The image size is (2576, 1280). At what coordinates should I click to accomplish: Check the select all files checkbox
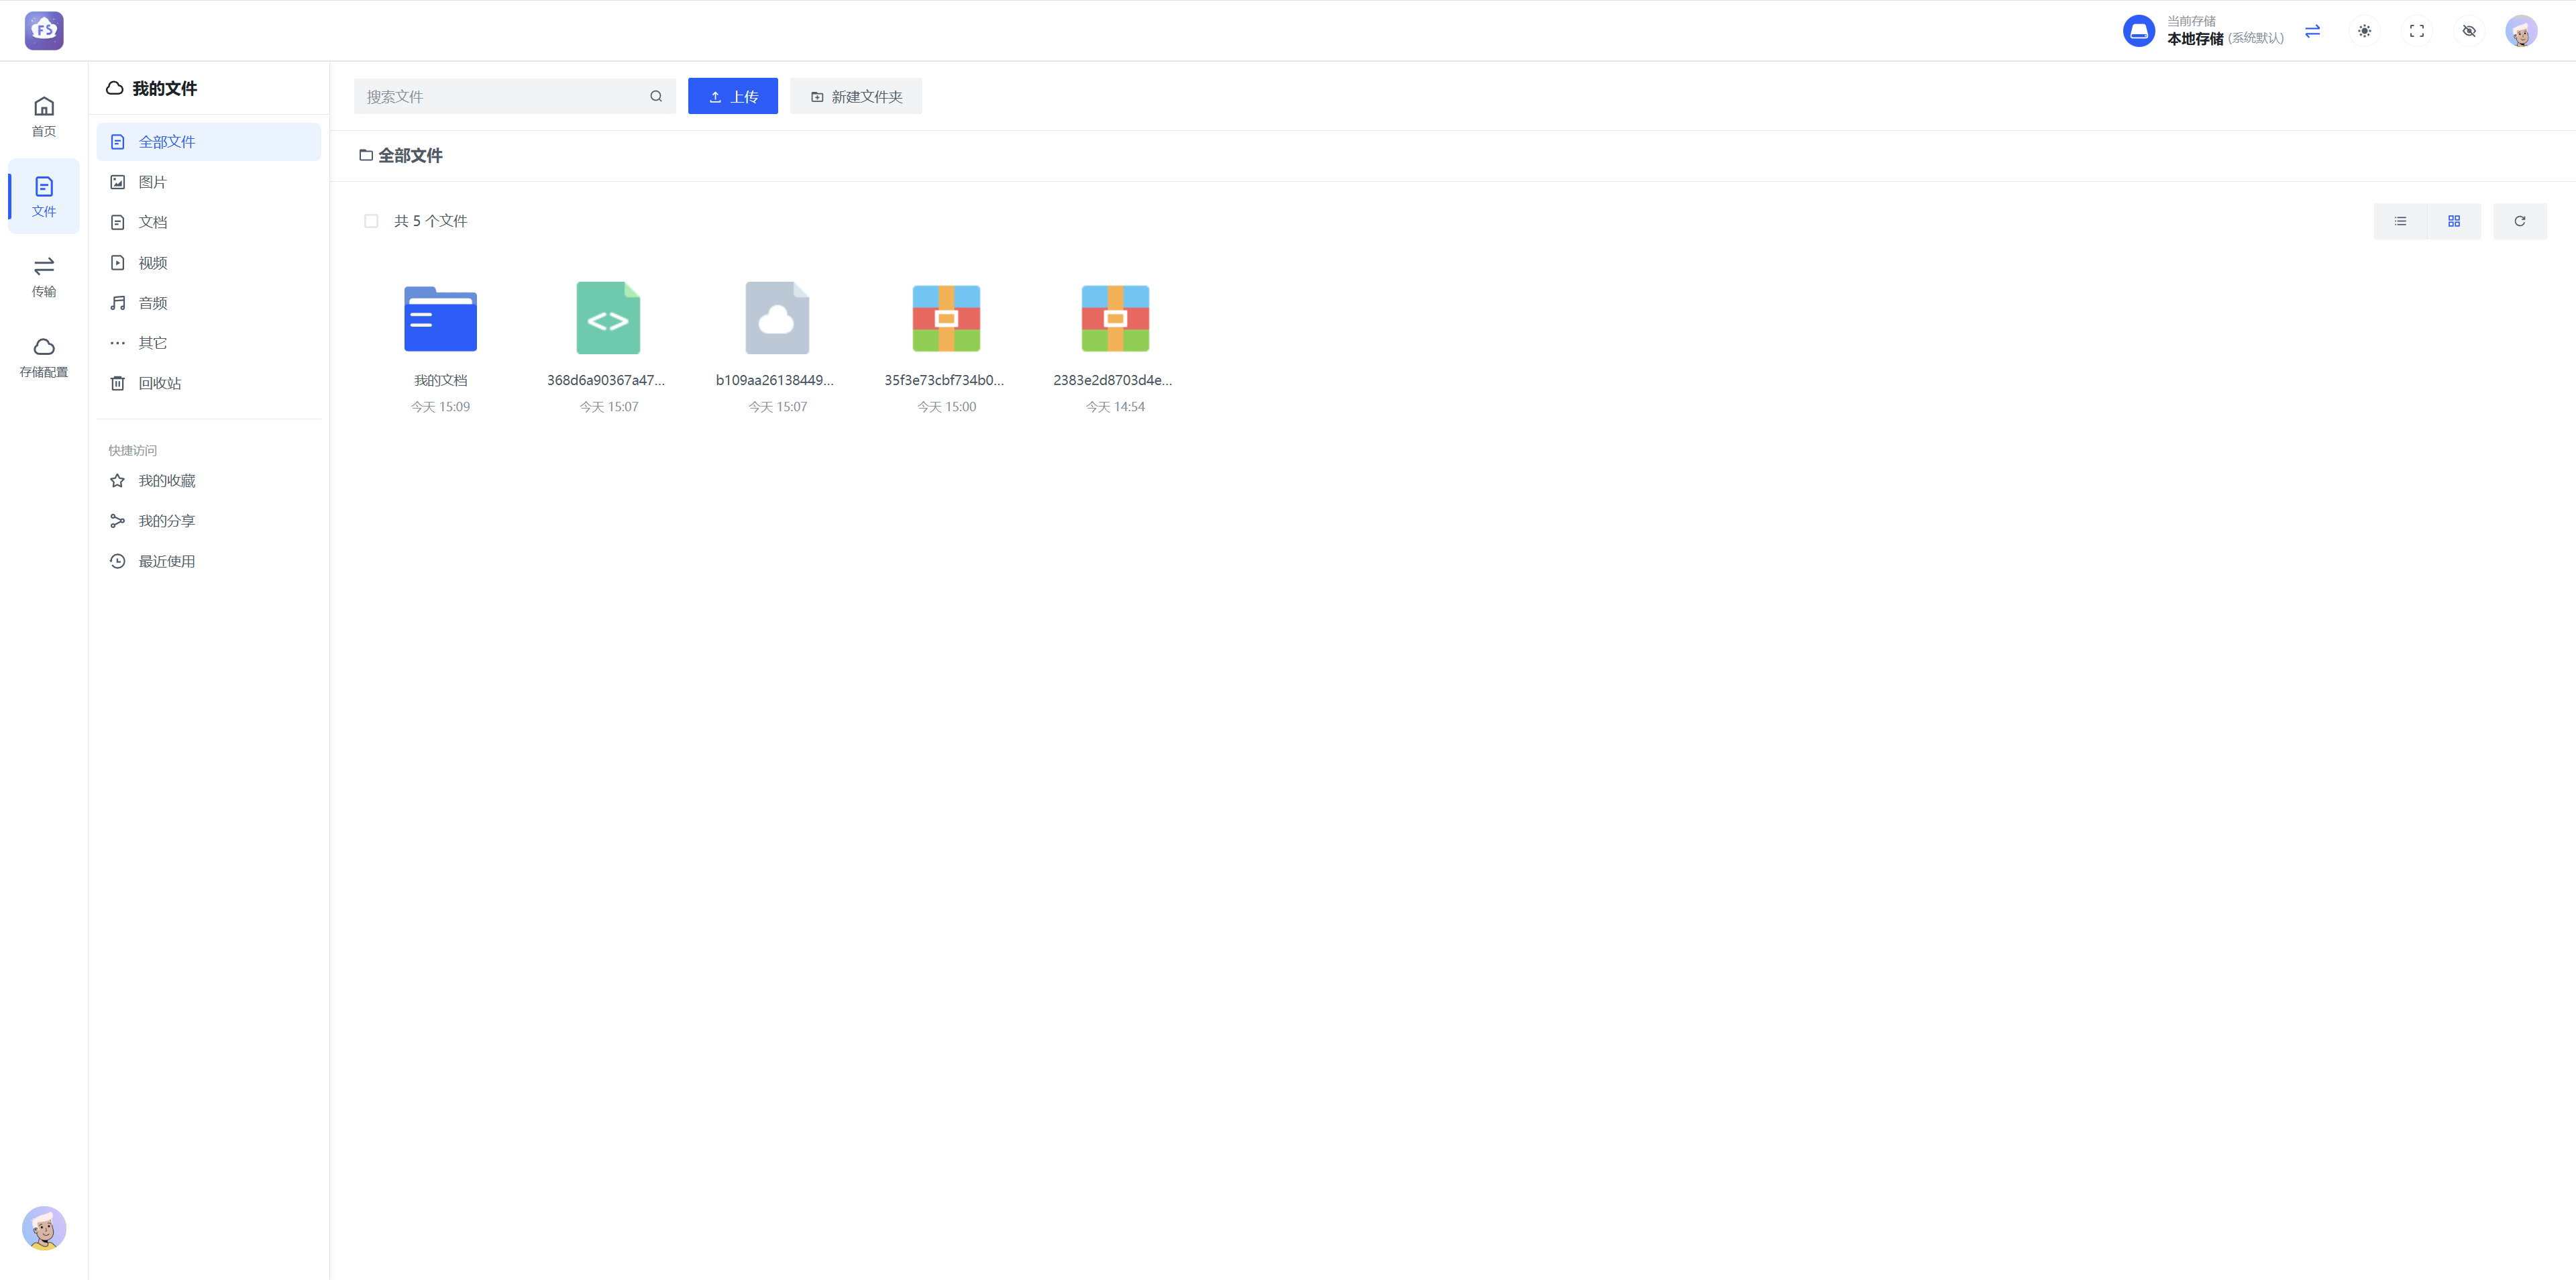point(371,221)
